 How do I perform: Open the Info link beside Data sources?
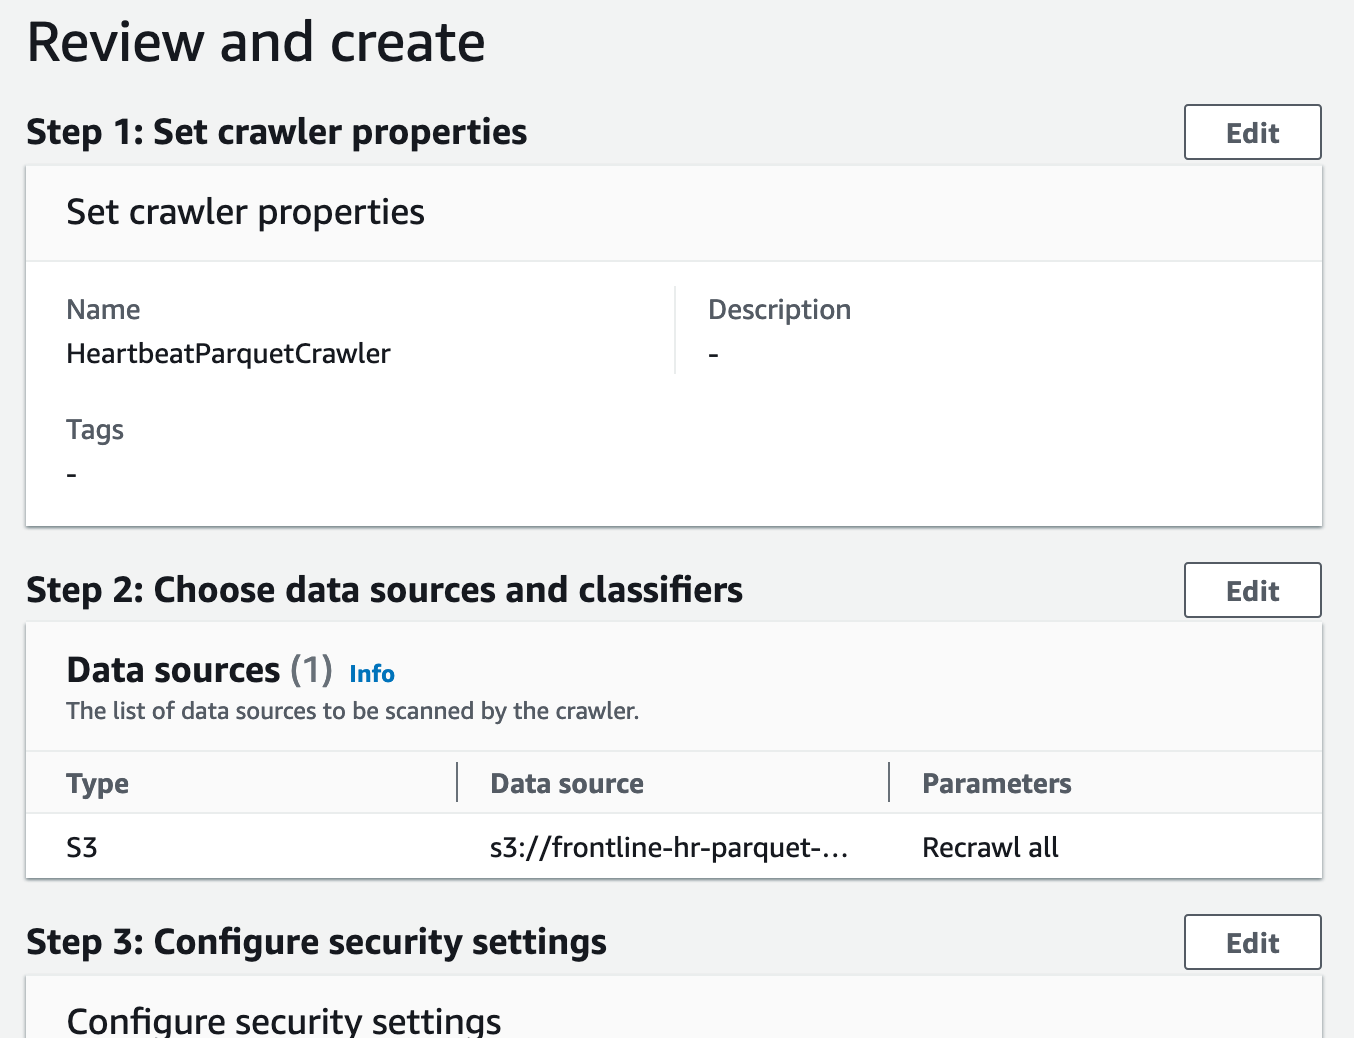(x=372, y=674)
